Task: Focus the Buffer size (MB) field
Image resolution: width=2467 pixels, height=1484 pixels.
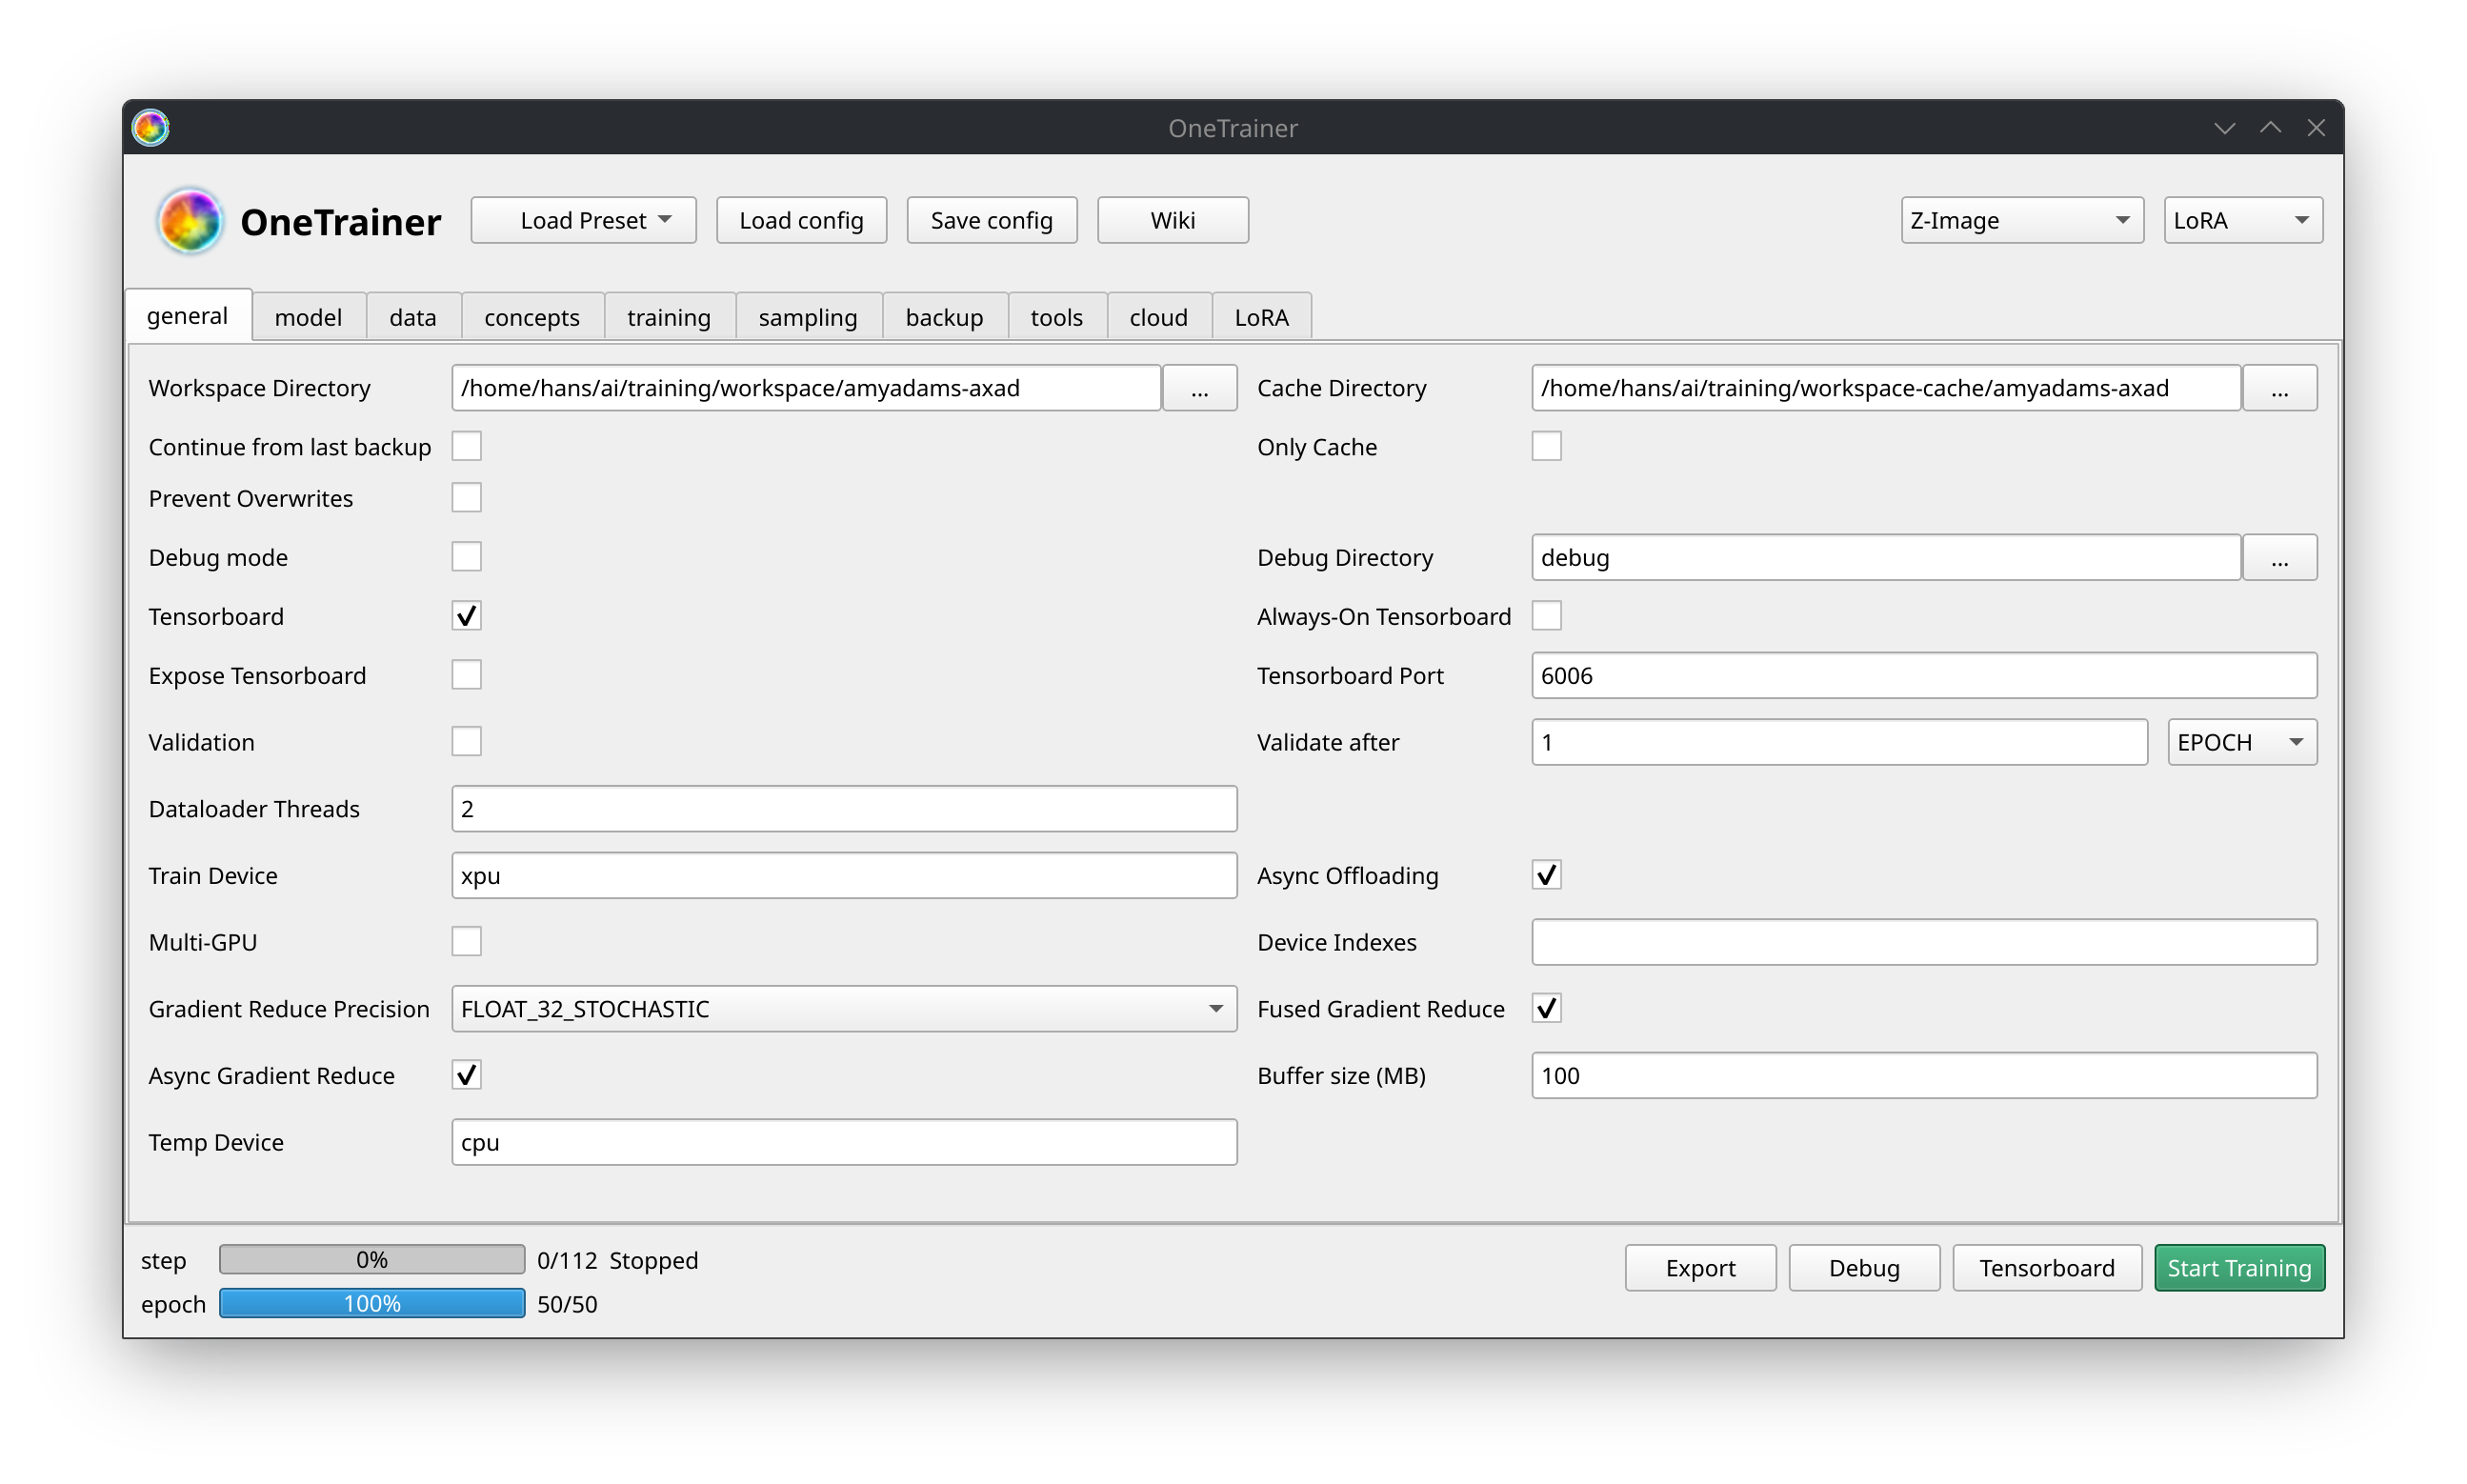Action: [1924, 1075]
